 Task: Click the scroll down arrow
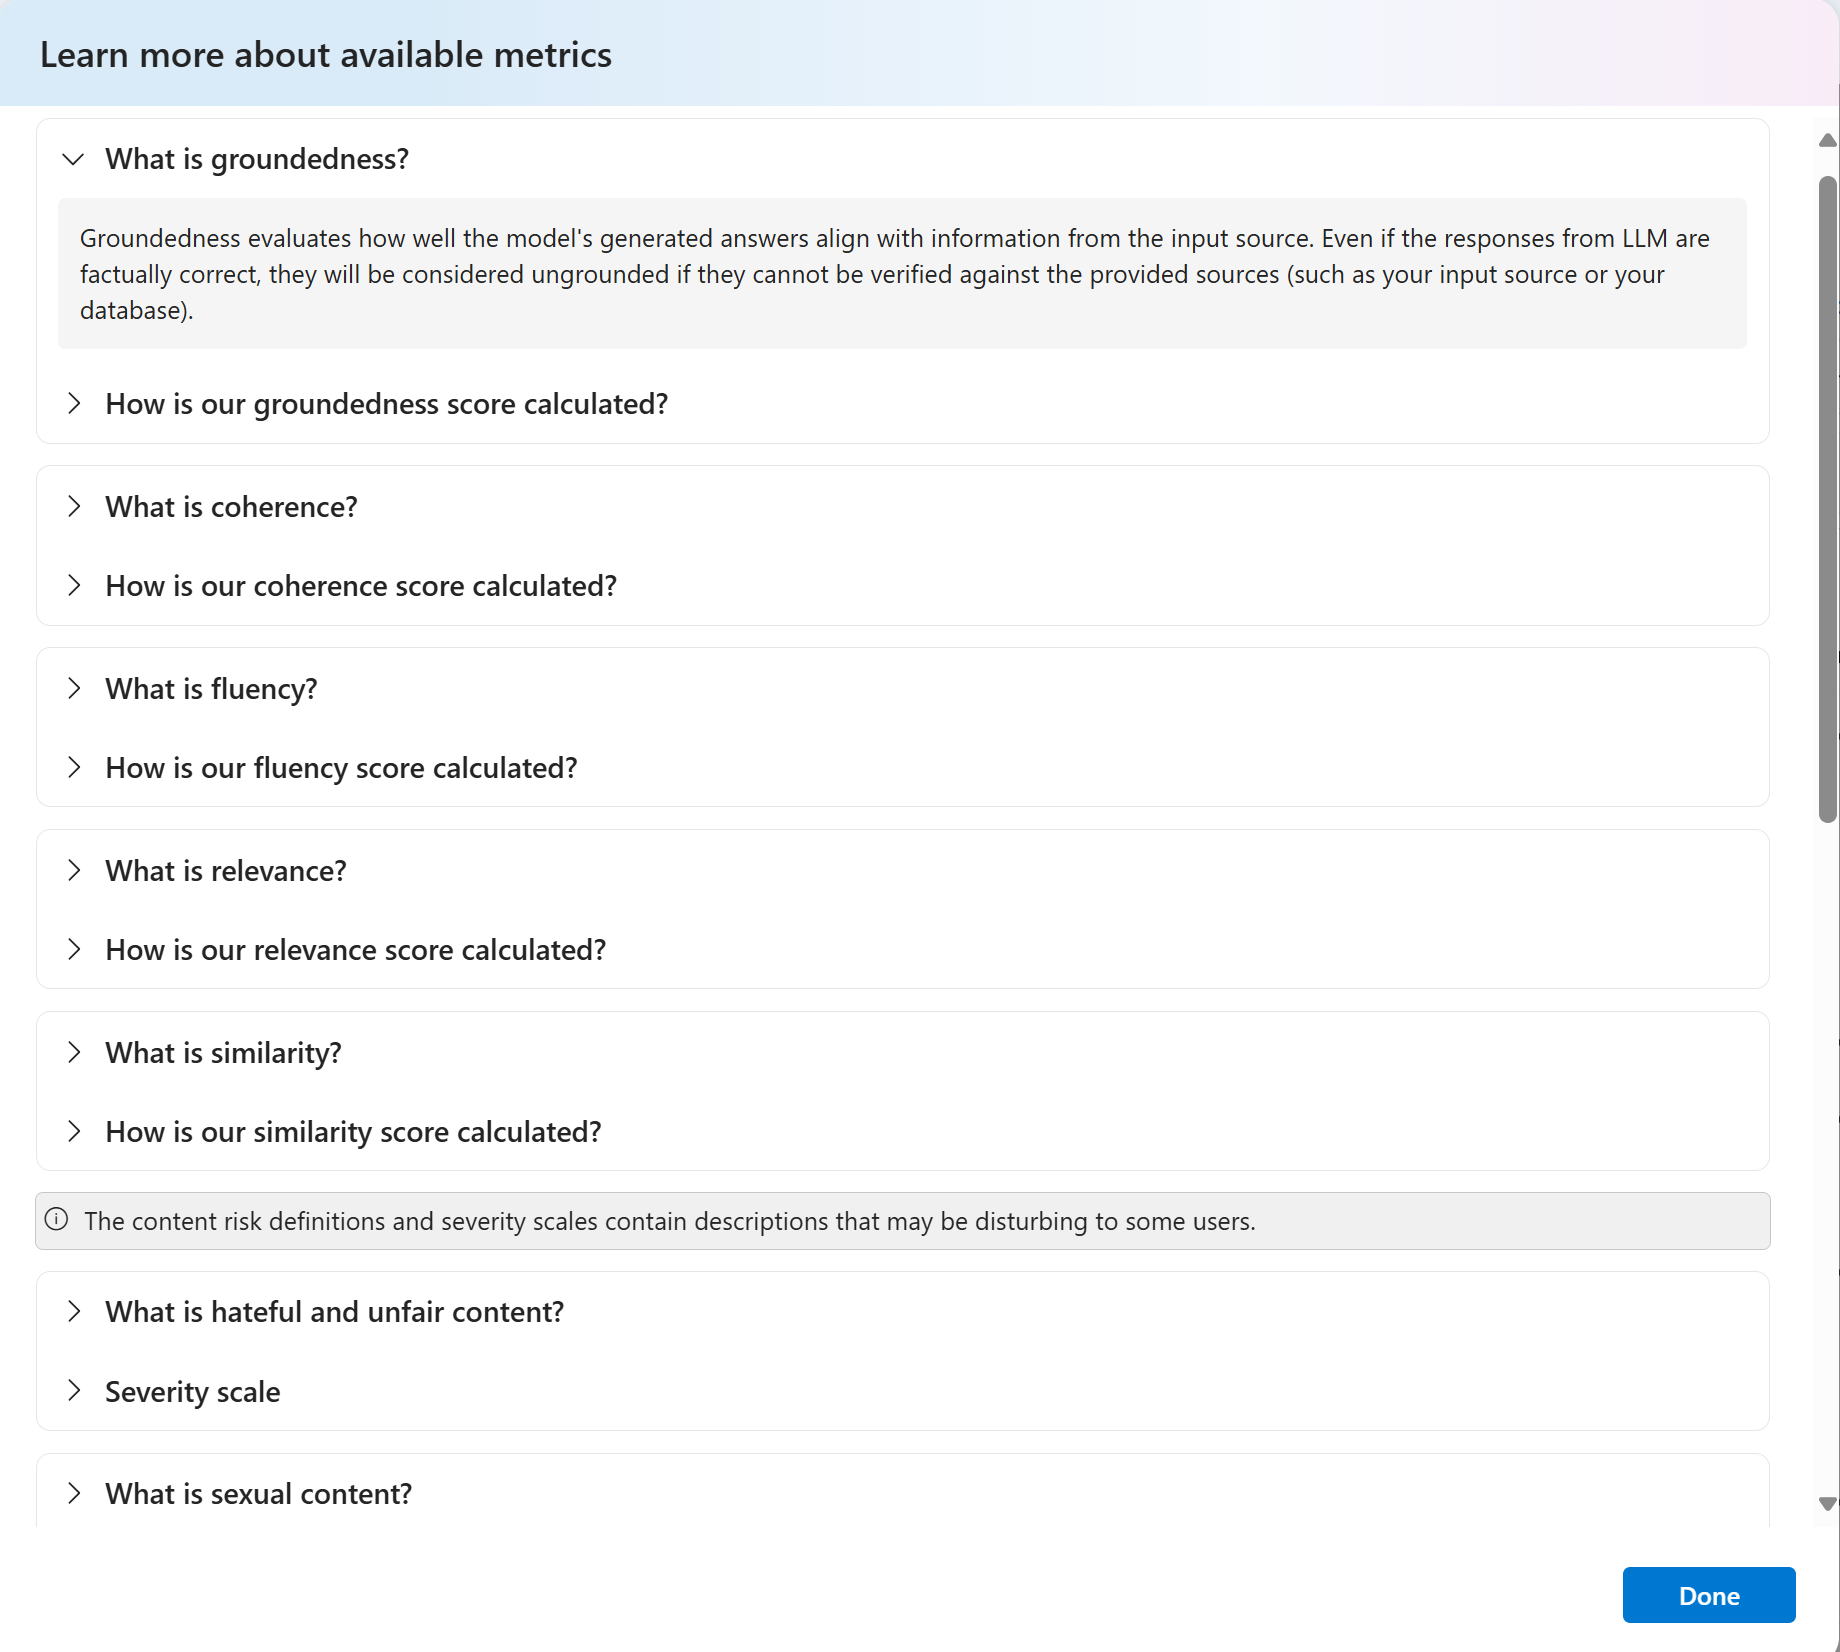[x=1827, y=1504]
